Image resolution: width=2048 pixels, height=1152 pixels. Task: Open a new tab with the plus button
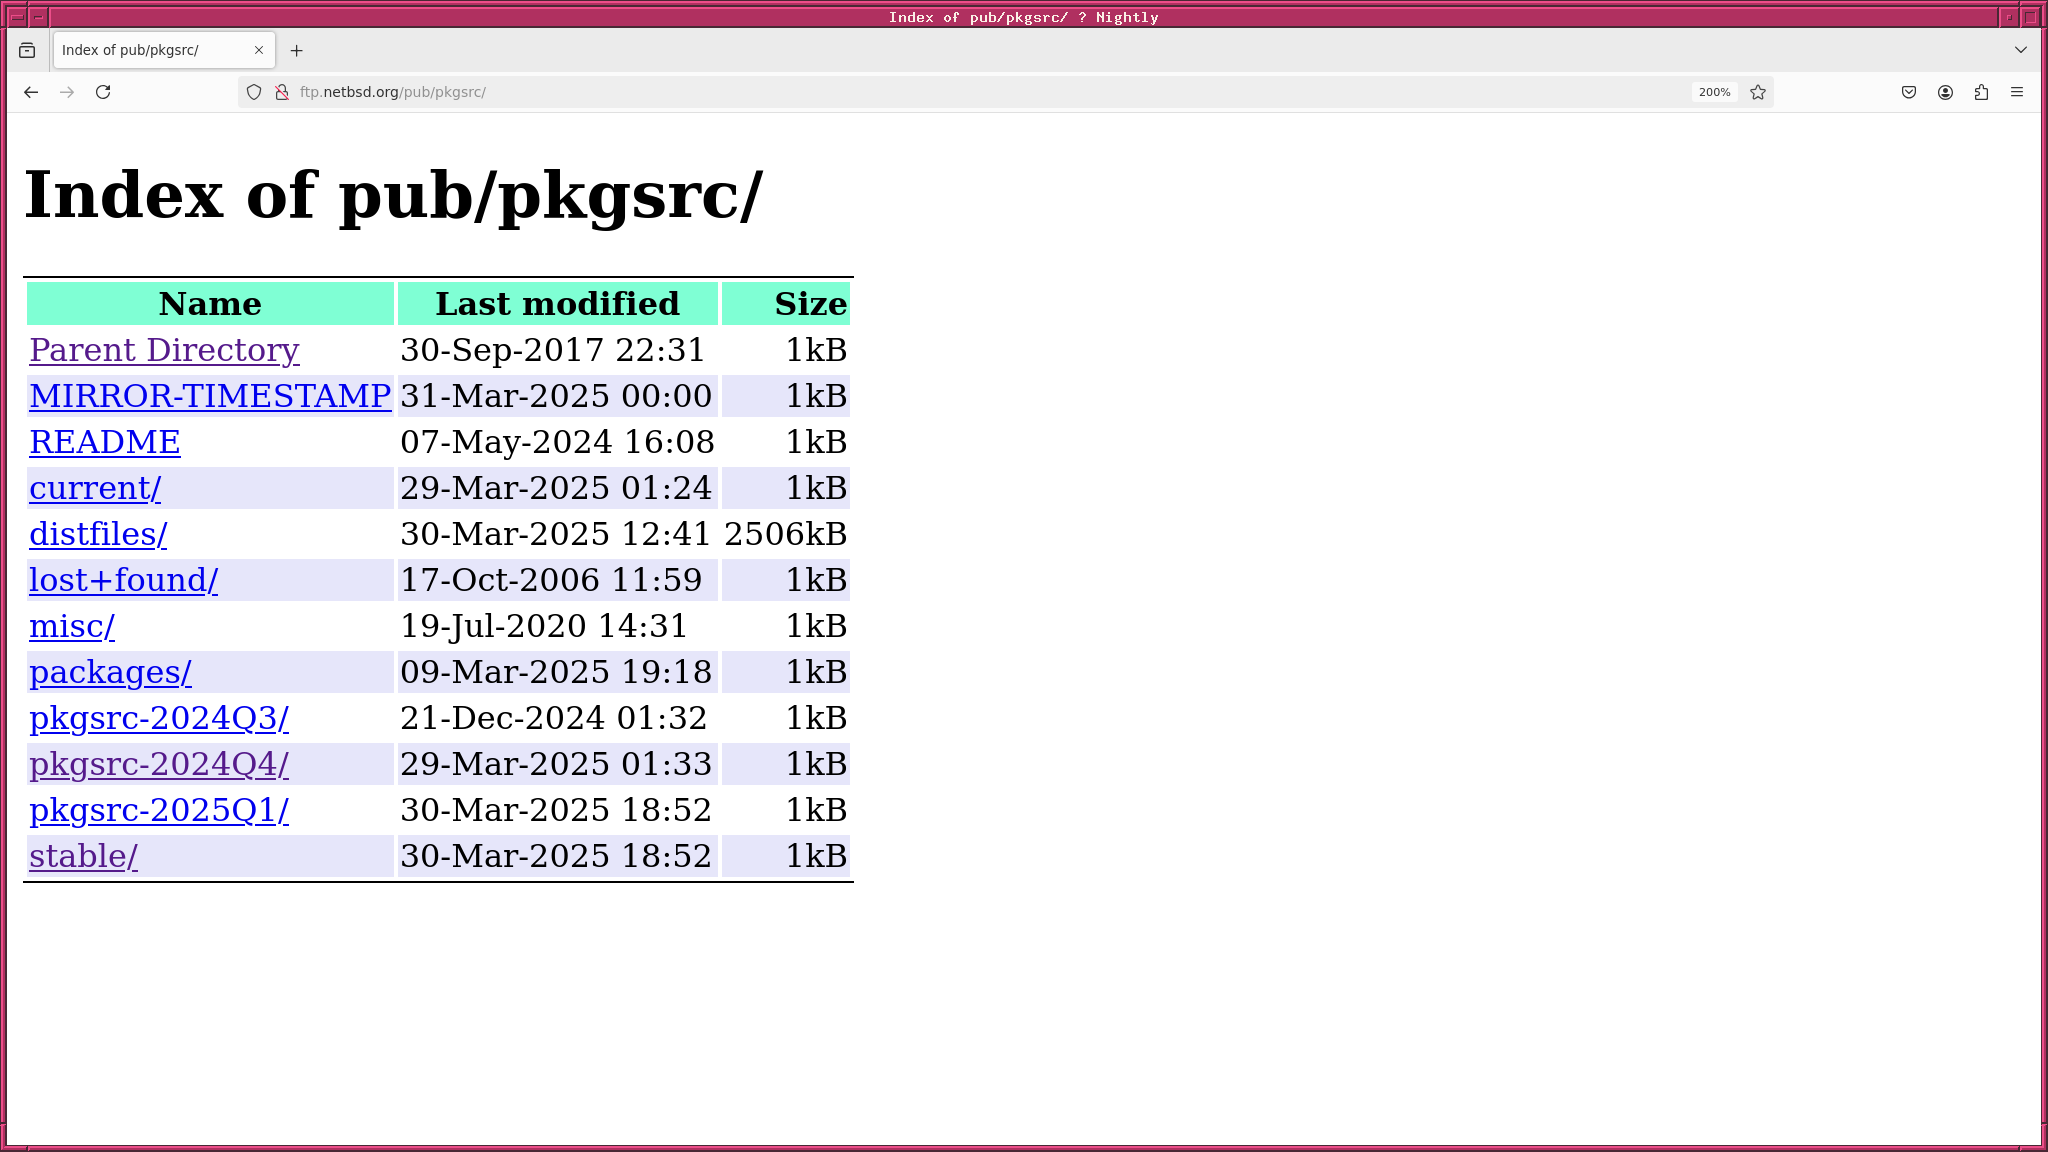tap(296, 50)
